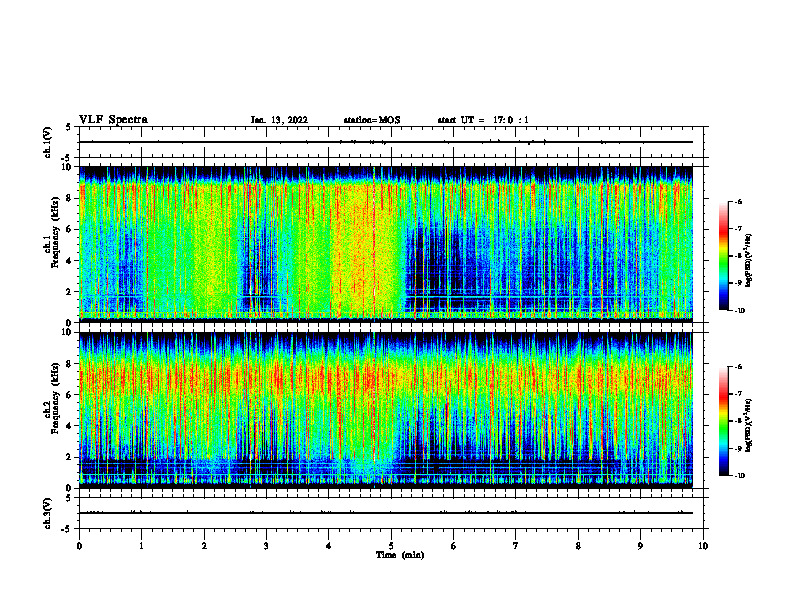Click ch.1 color bar "-6" scale label
This screenshot has height=612, width=792.
[x=738, y=201]
